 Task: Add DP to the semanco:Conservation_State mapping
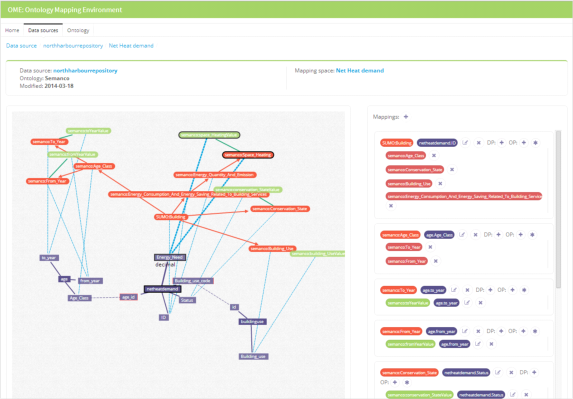coord(534,373)
